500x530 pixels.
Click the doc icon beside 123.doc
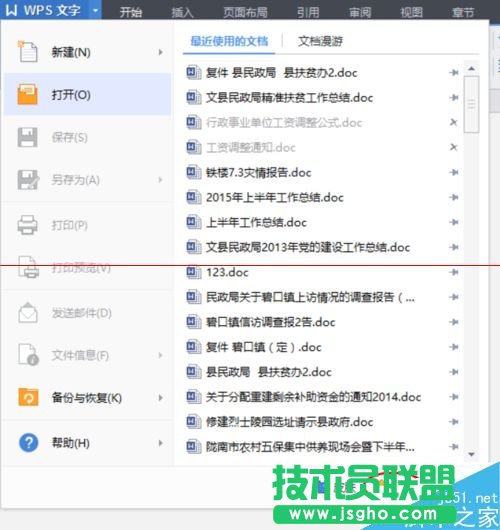(x=194, y=272)
